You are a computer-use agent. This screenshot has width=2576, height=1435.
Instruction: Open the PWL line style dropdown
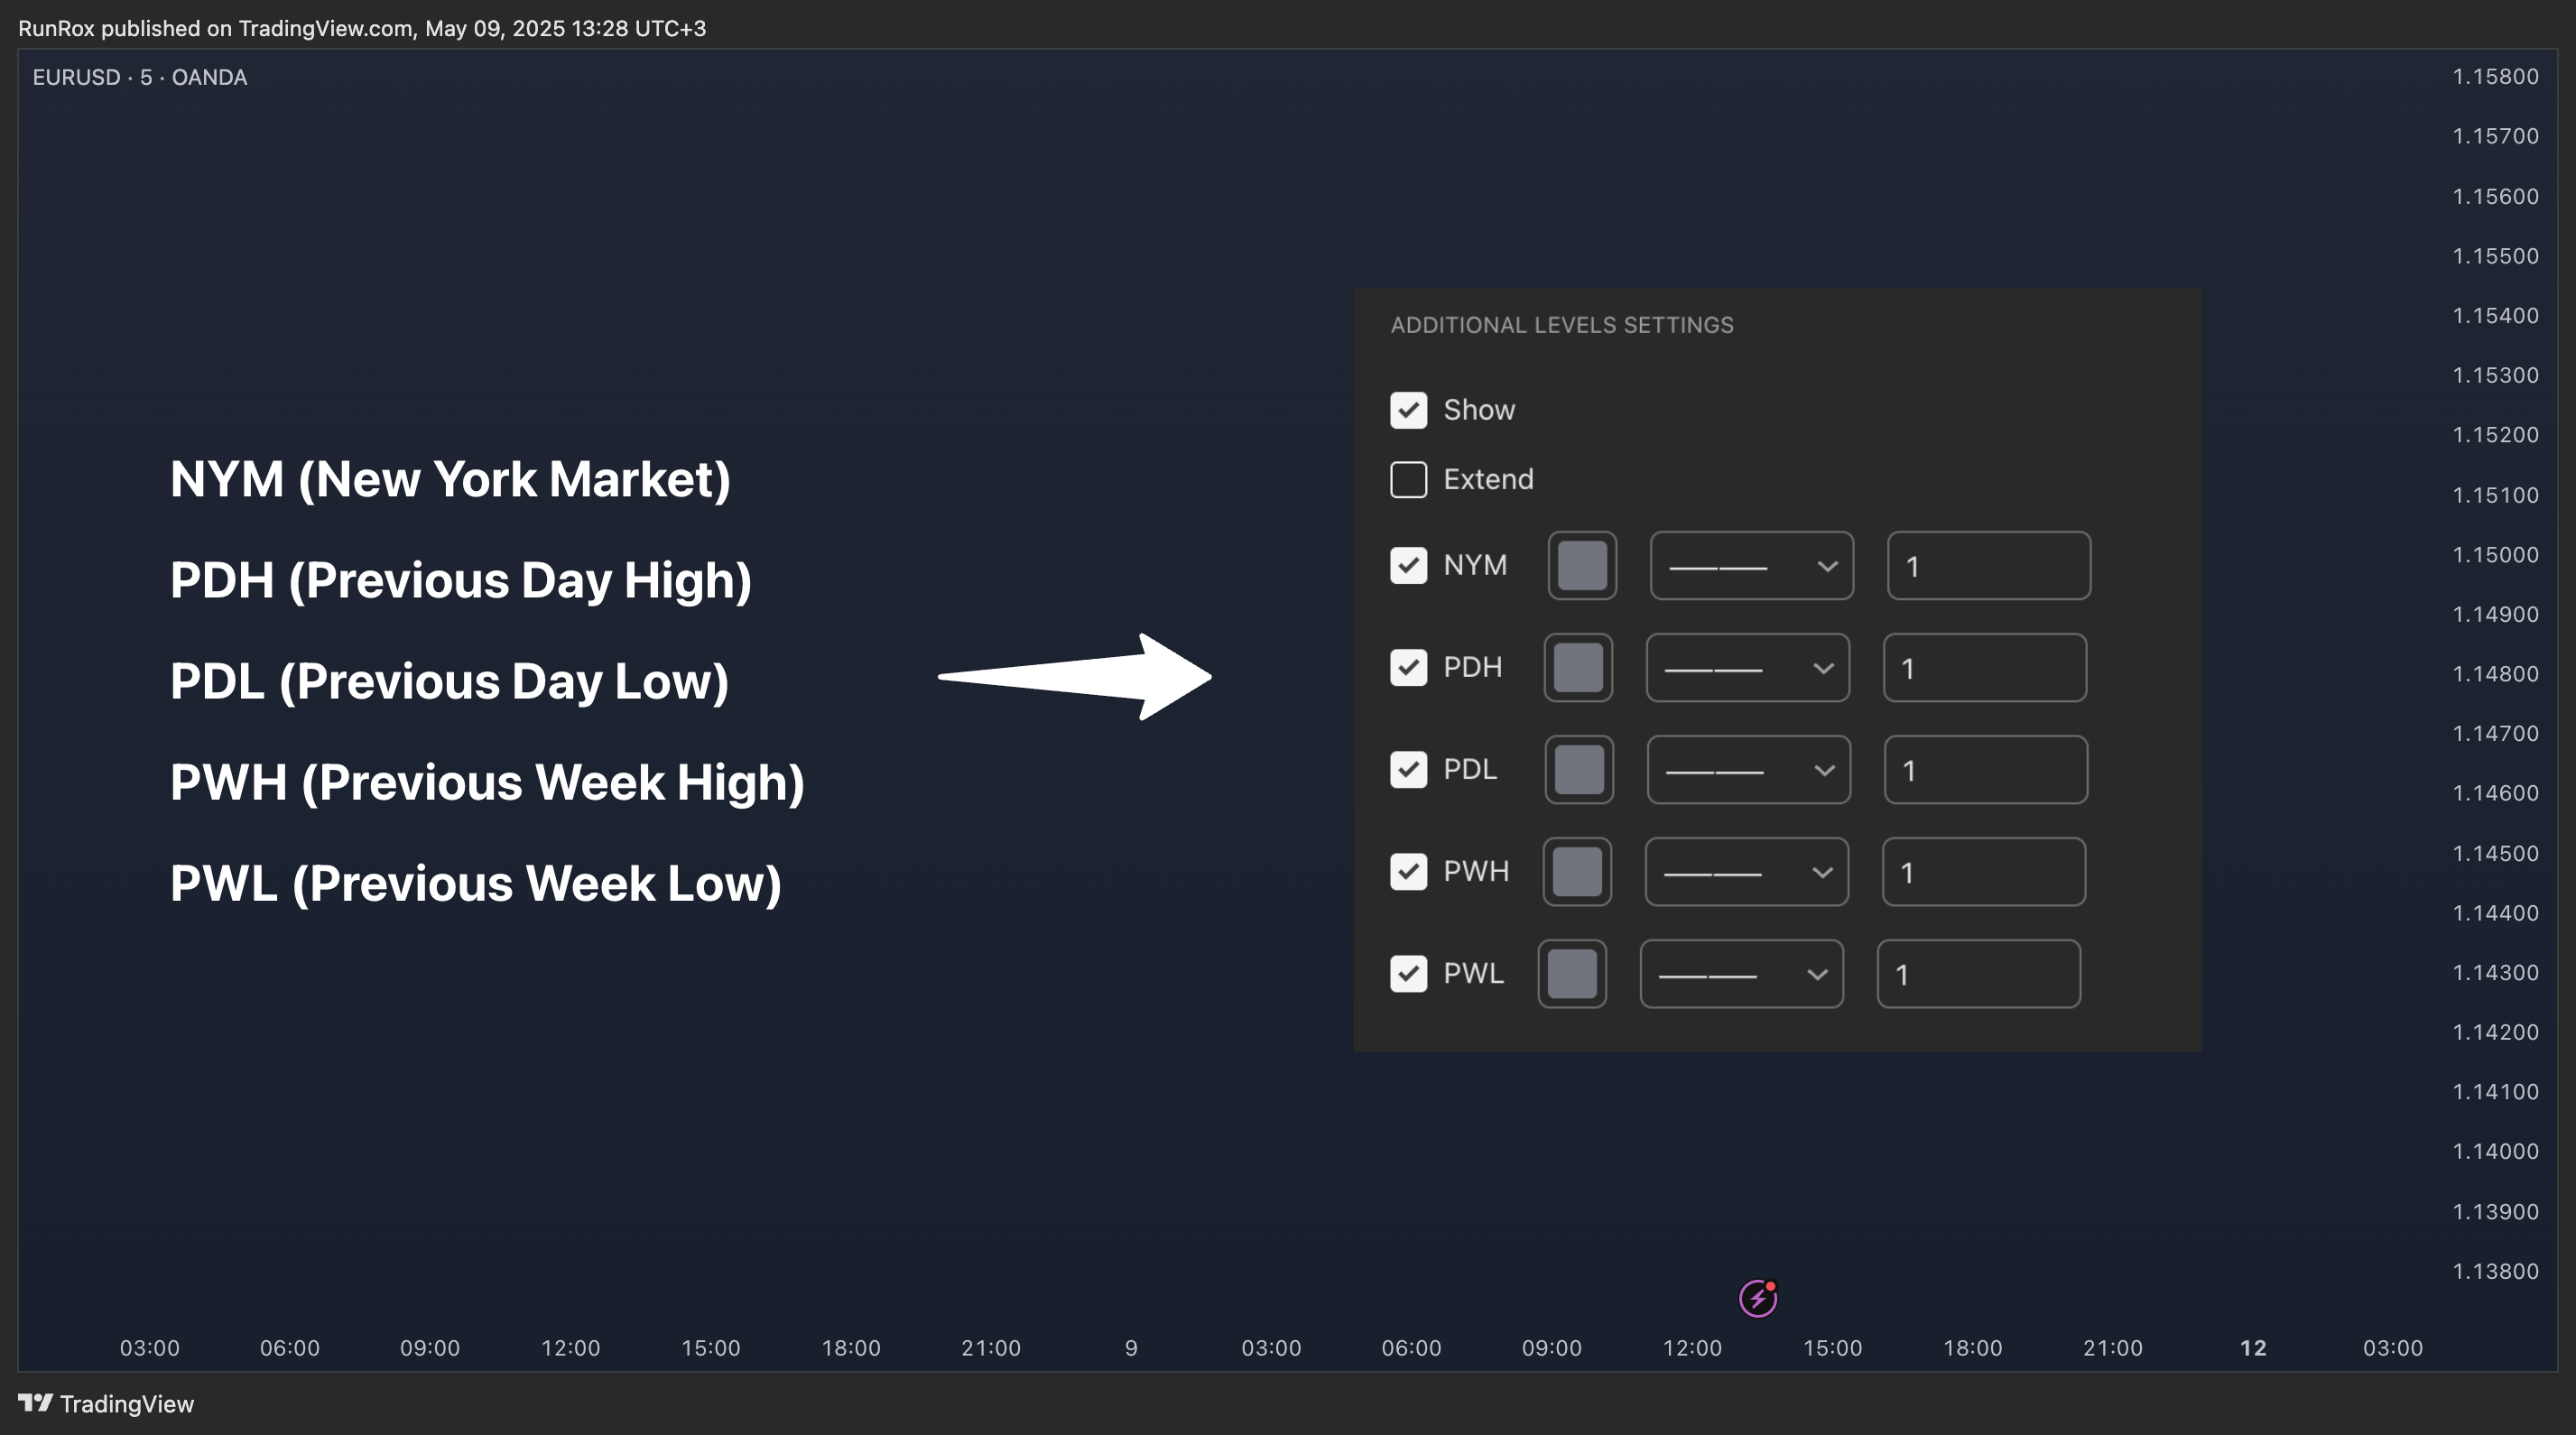[1741, 974]
